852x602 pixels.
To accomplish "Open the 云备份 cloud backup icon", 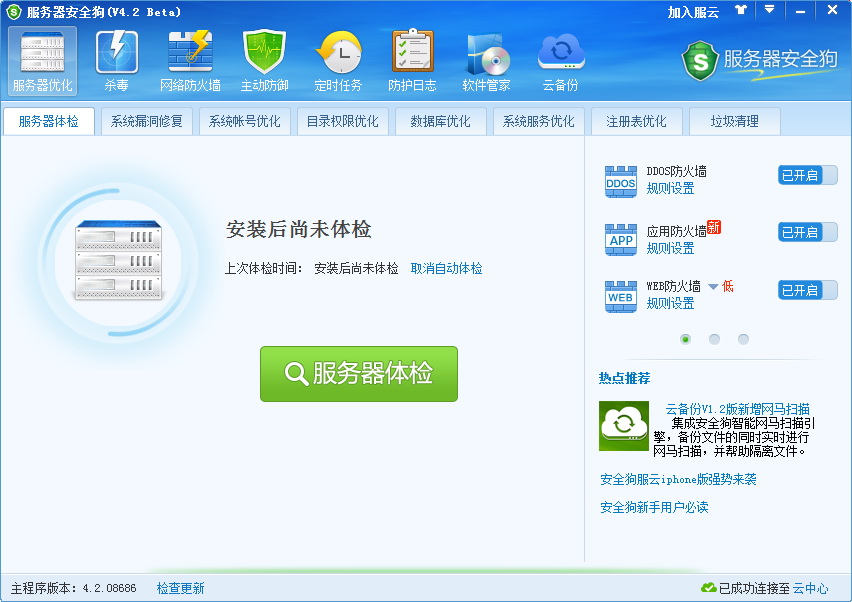I will pos(560,60).
